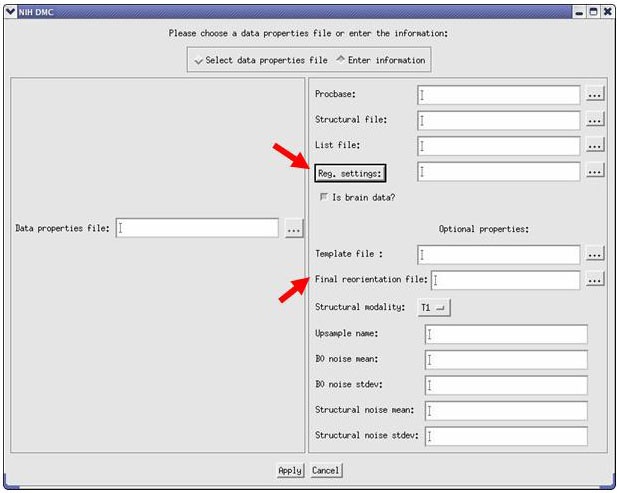
Task: Click browse button beside Reg. settings field
Action: click(x=595, y=171)
